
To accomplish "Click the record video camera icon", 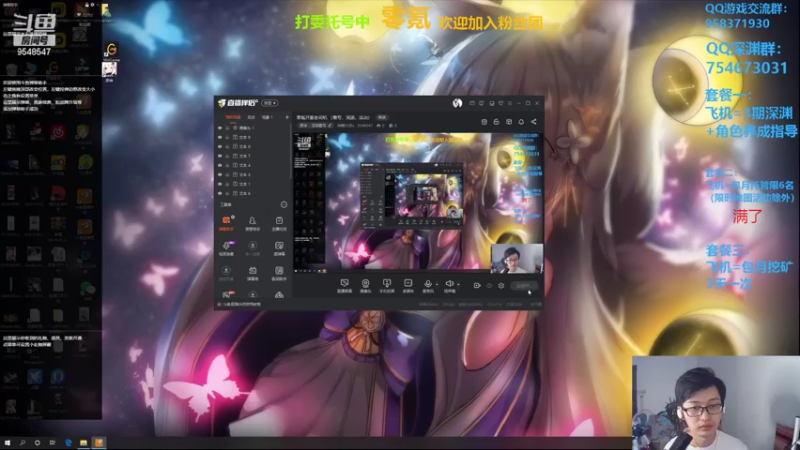I will point(477,286).
